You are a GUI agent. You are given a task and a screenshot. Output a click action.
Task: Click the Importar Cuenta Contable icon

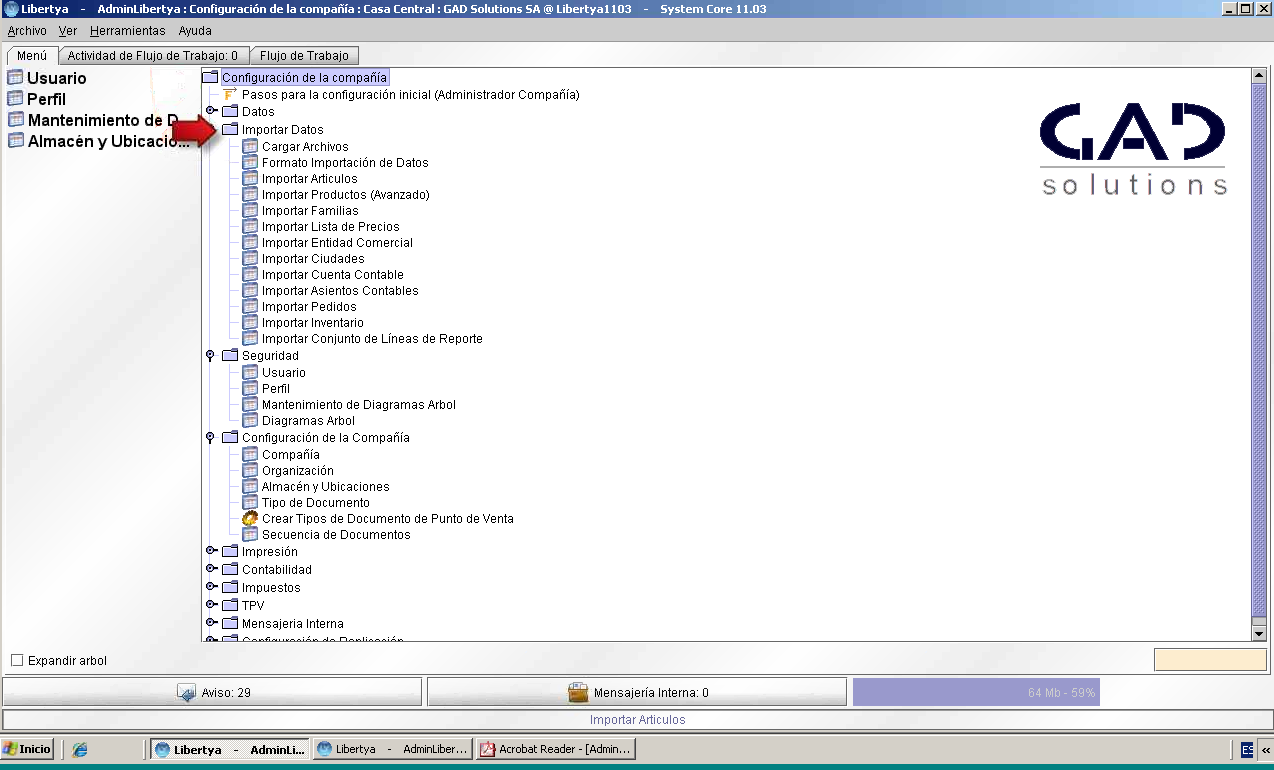coord(250,275)
